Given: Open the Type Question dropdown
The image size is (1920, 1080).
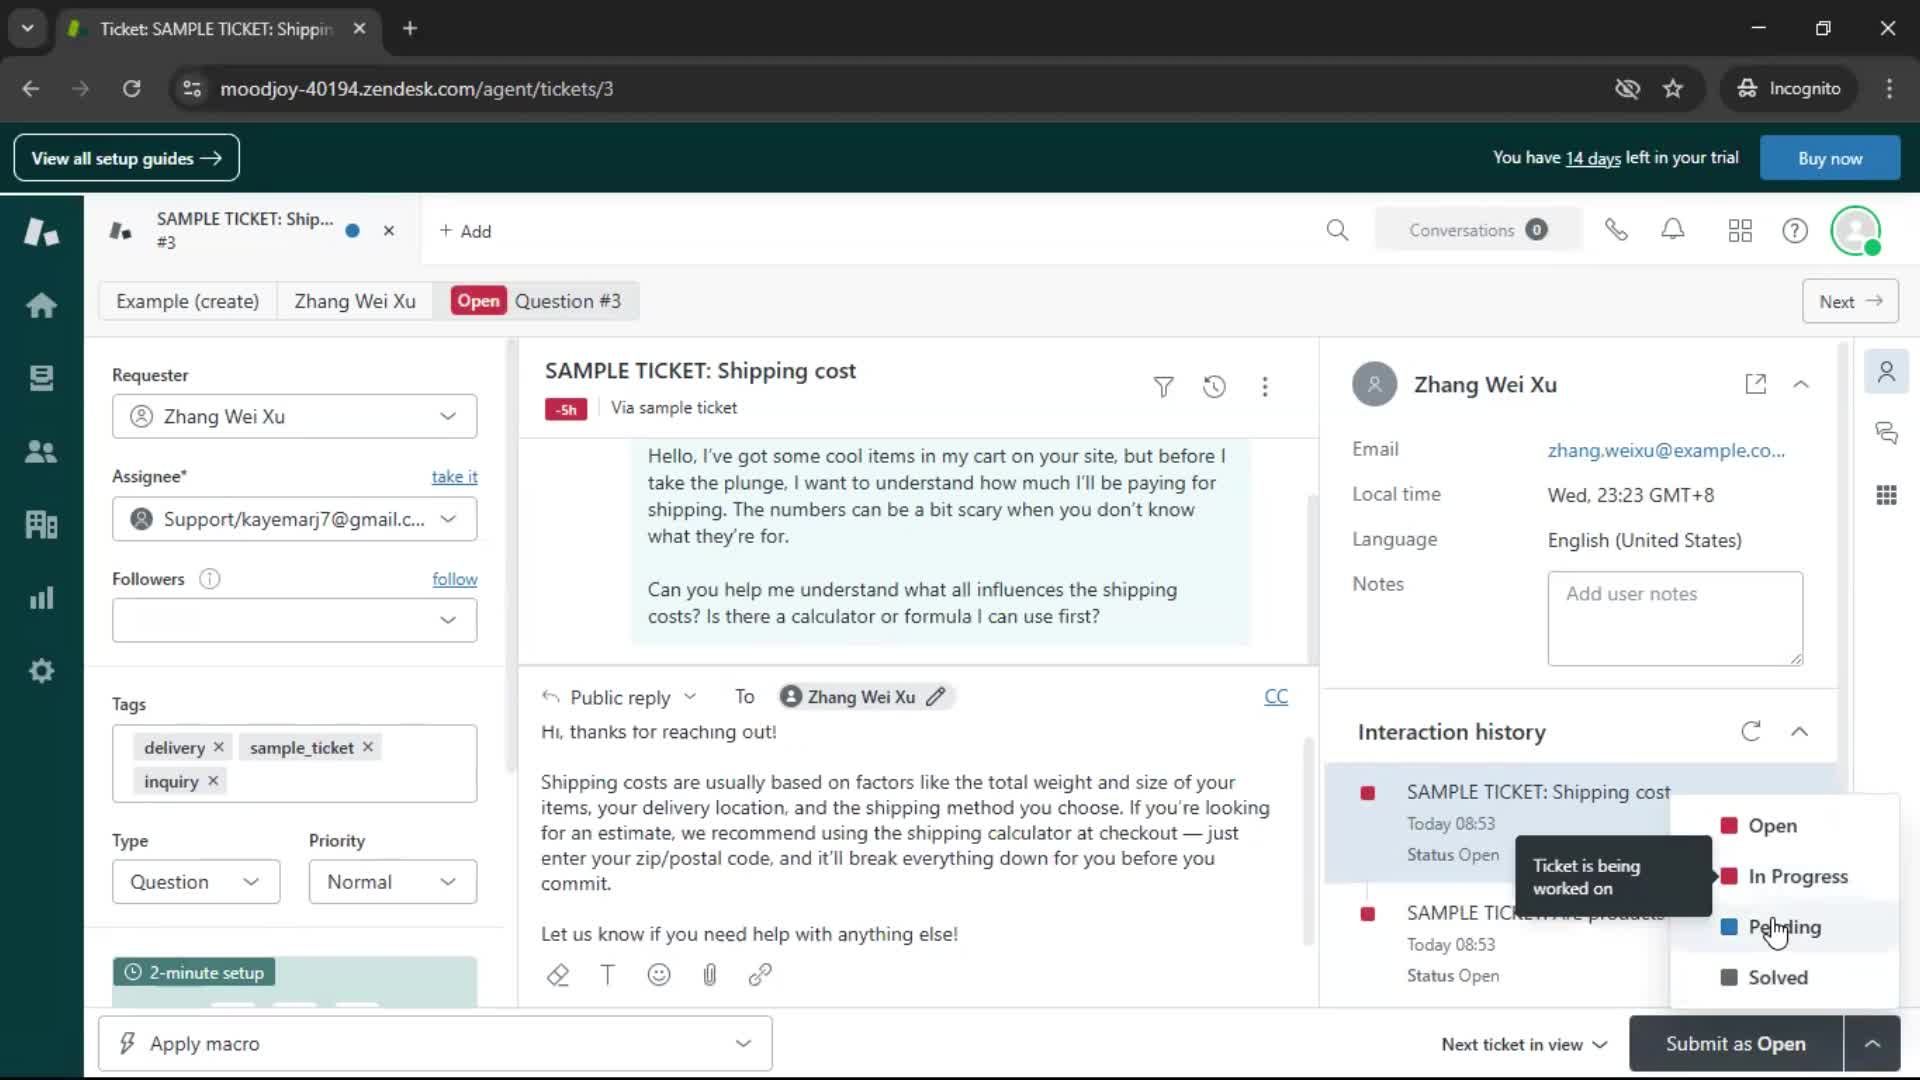Looking at the screenshot, I should click(196, 882).
